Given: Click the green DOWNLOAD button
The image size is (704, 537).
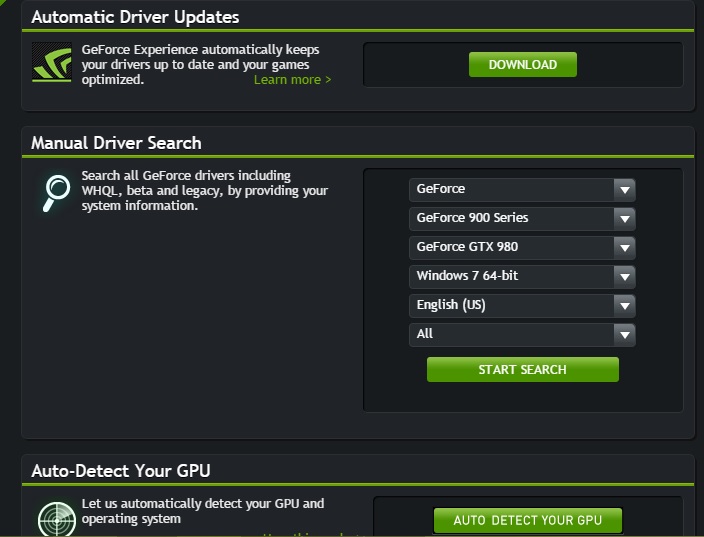Looking at the screenshot, I should [x=523, y=64].
